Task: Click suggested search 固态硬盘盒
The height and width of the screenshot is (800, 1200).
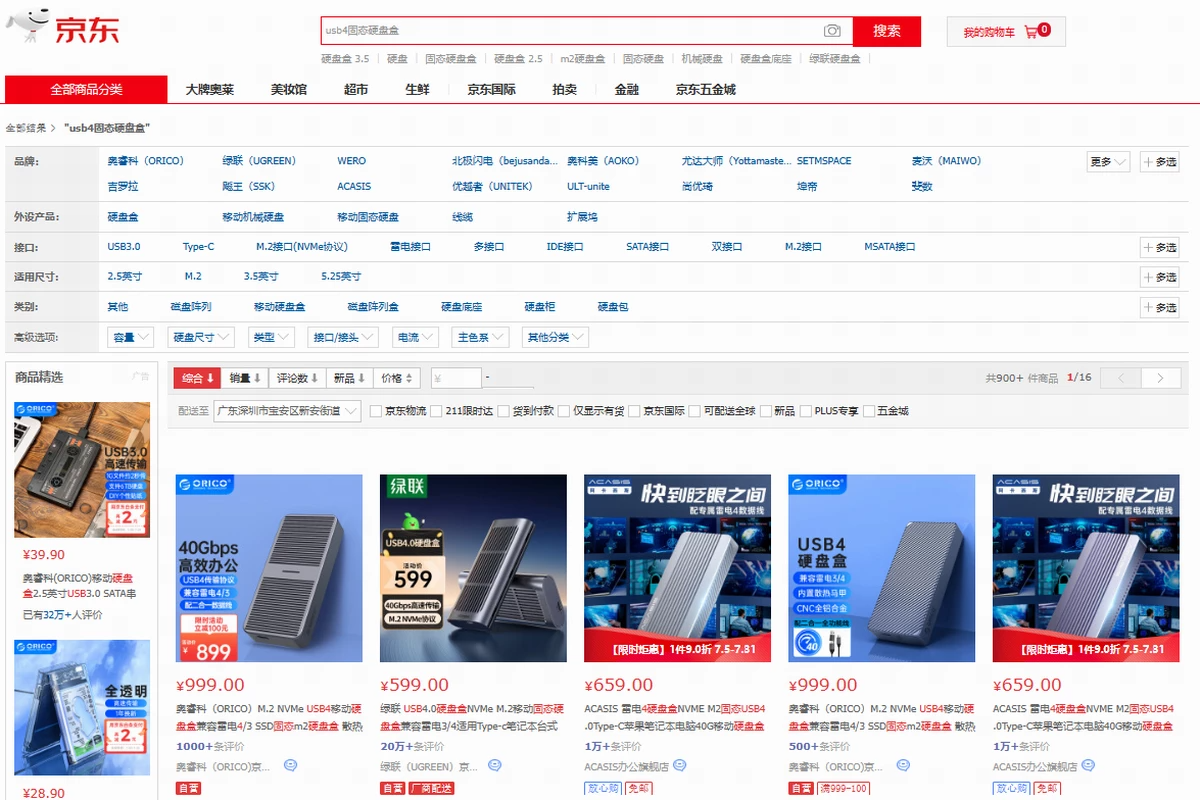Action: [451, 59]
